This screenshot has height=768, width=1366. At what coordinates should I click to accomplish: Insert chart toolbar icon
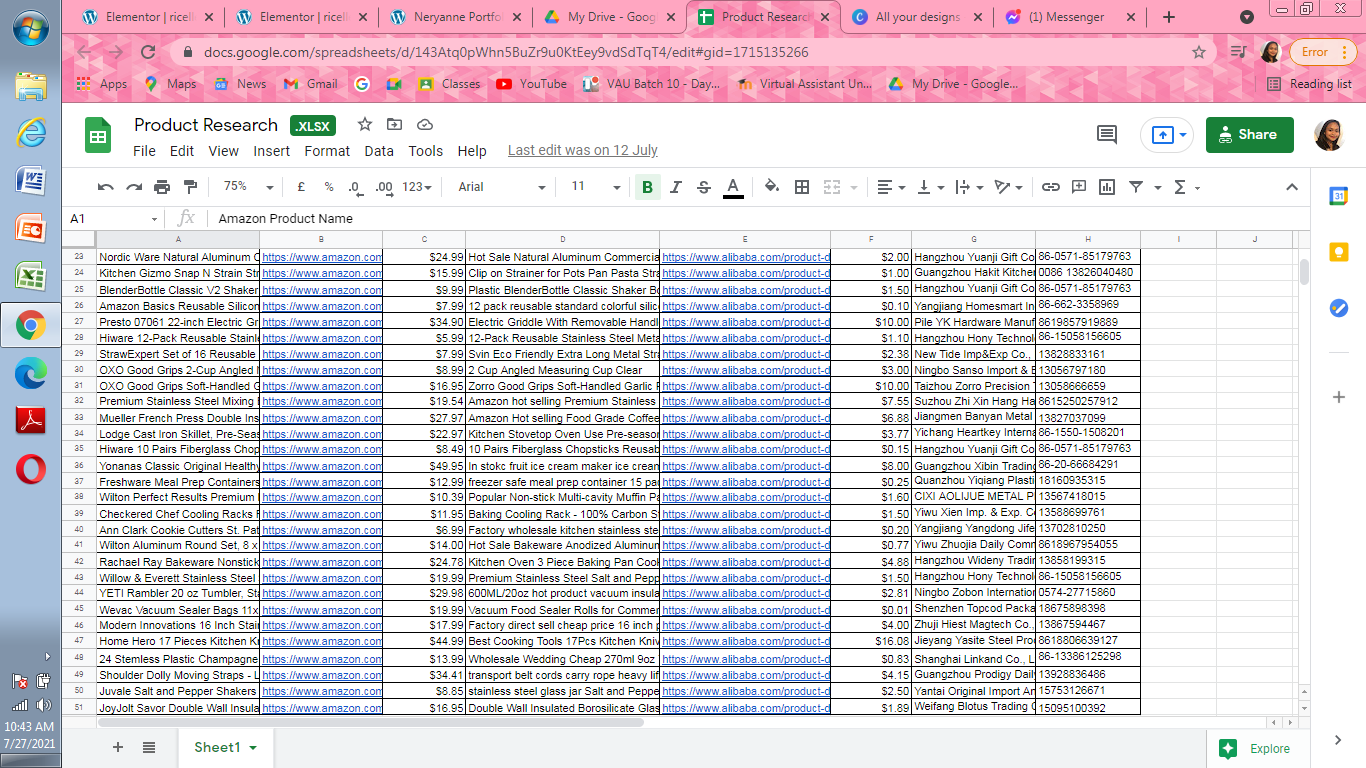point(1107,187)
